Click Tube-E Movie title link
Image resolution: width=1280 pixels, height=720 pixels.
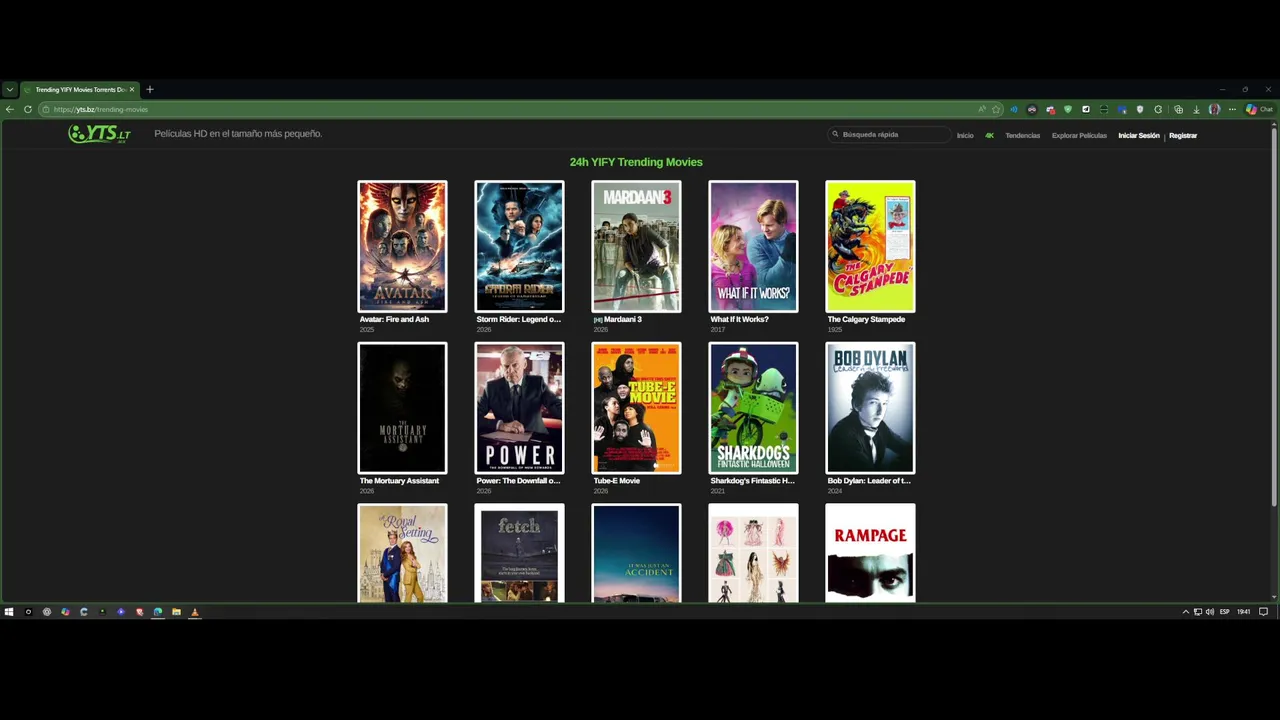pyautogui.click(x=616, y=481)
